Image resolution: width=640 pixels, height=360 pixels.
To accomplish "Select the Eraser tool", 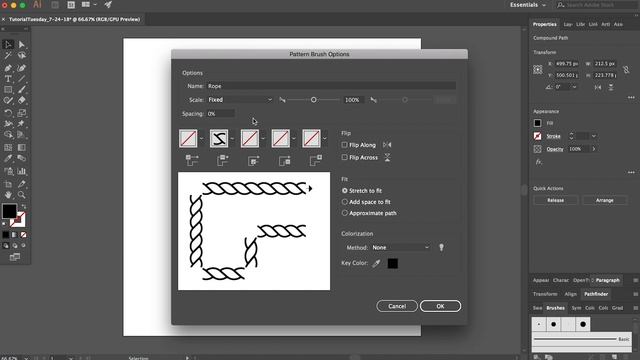I will tap(22, 100).
